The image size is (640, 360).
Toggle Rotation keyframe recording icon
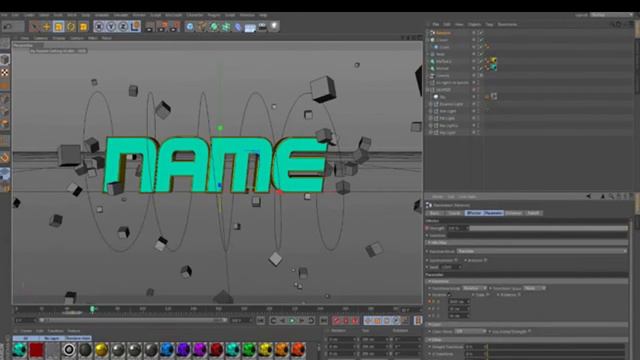click(387, 321)
